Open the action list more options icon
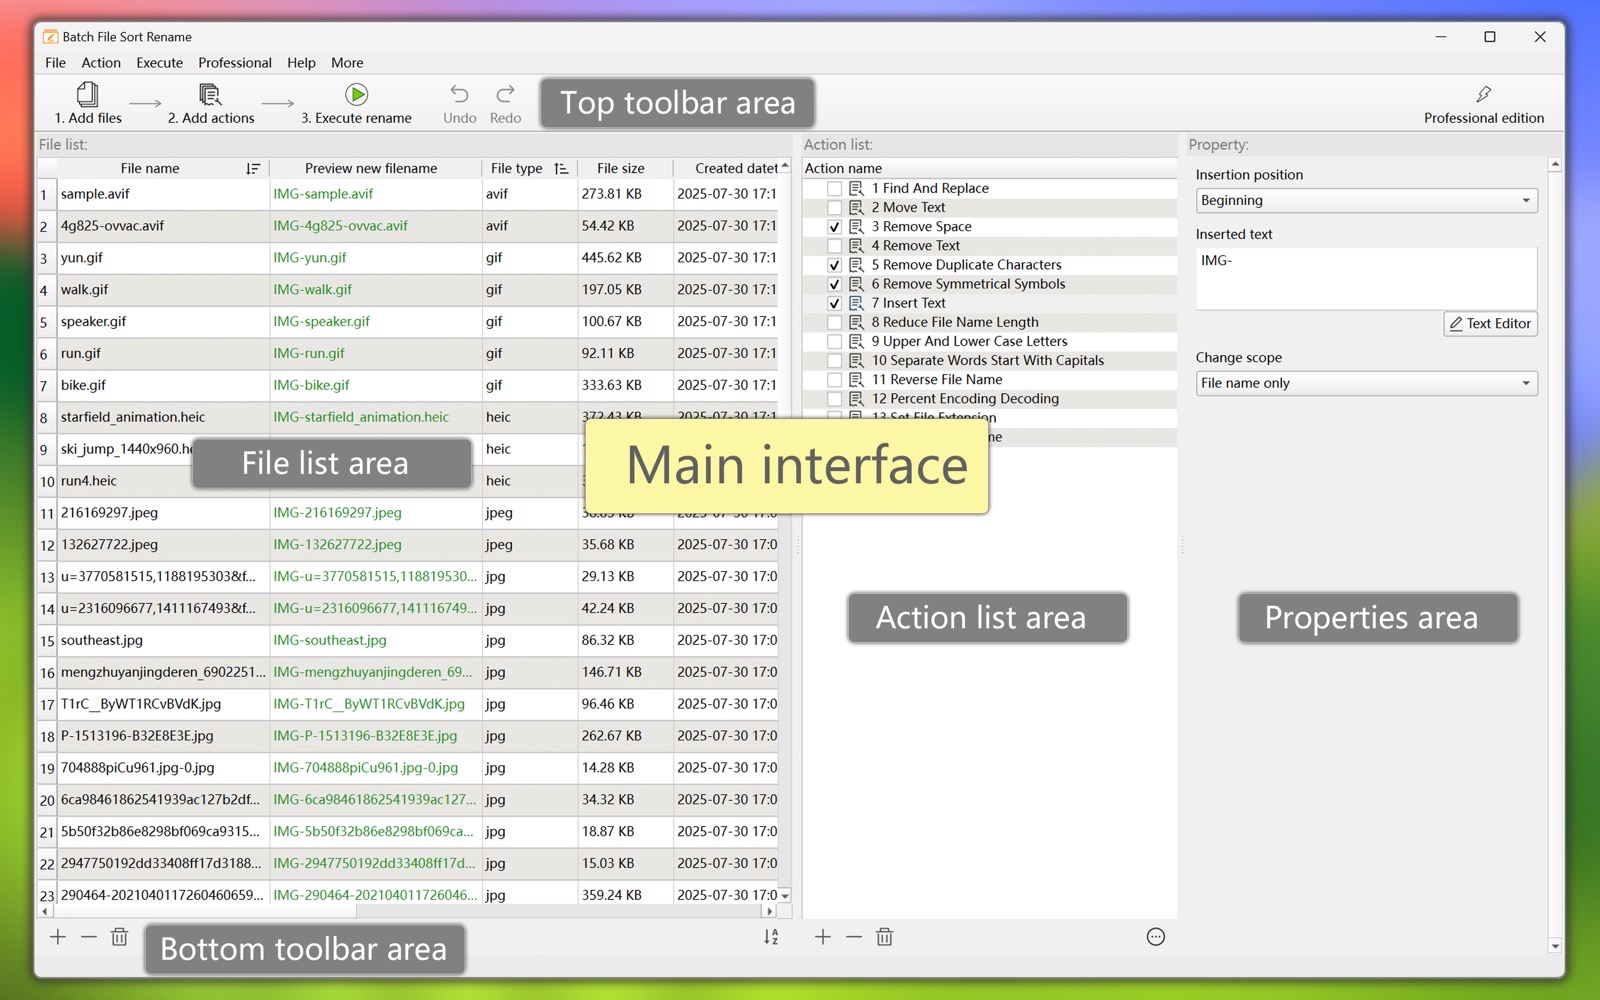 click(1155, 937)
